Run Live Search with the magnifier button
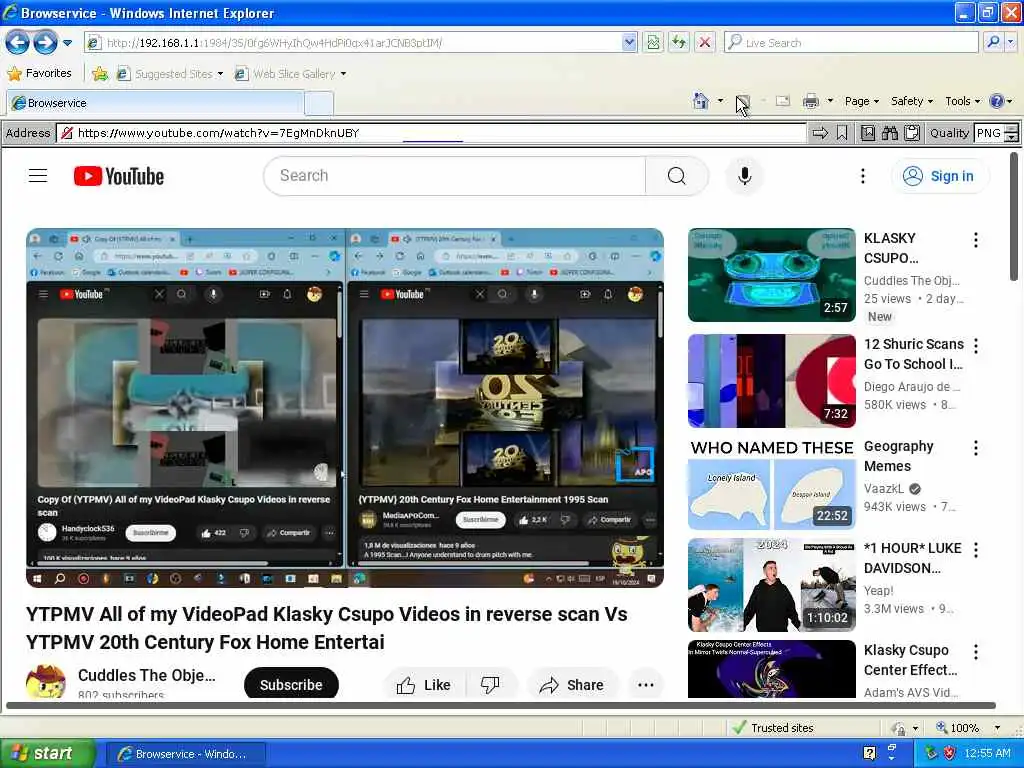The height and width of the screenshot is (768, 1024). point(993,43)
